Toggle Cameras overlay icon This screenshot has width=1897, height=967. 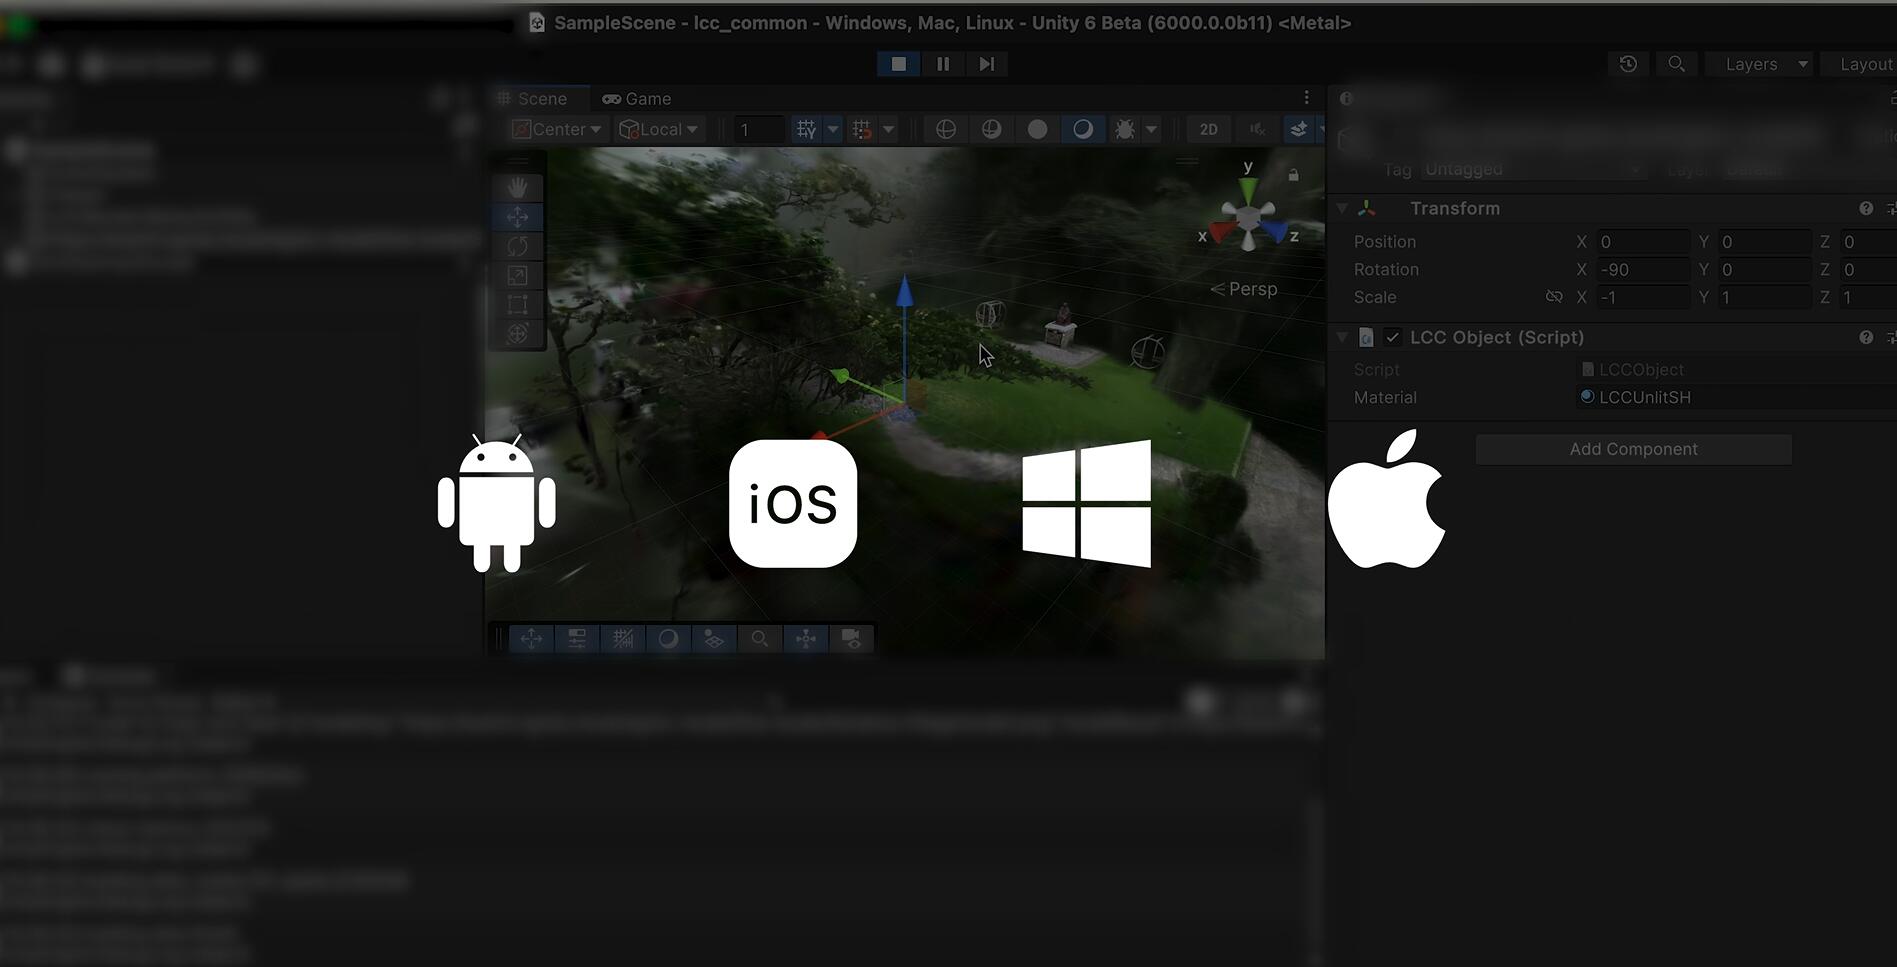(851, 638)
